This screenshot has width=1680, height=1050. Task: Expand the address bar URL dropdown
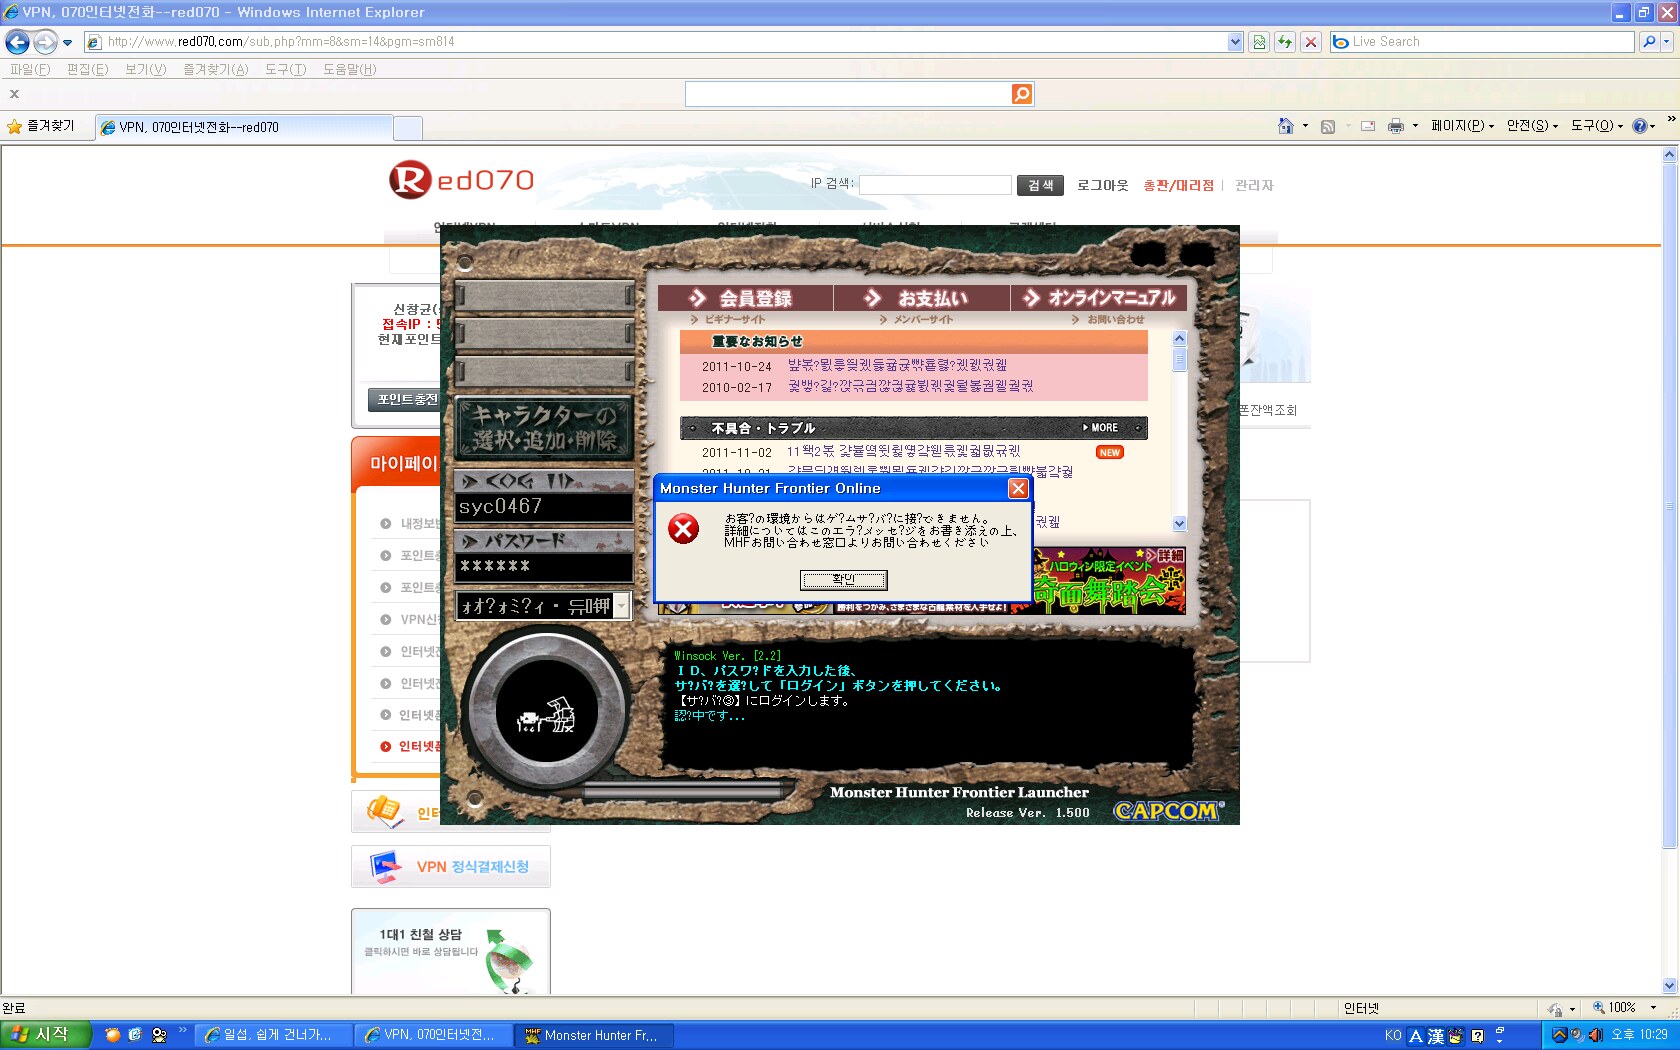[1235, 42]
